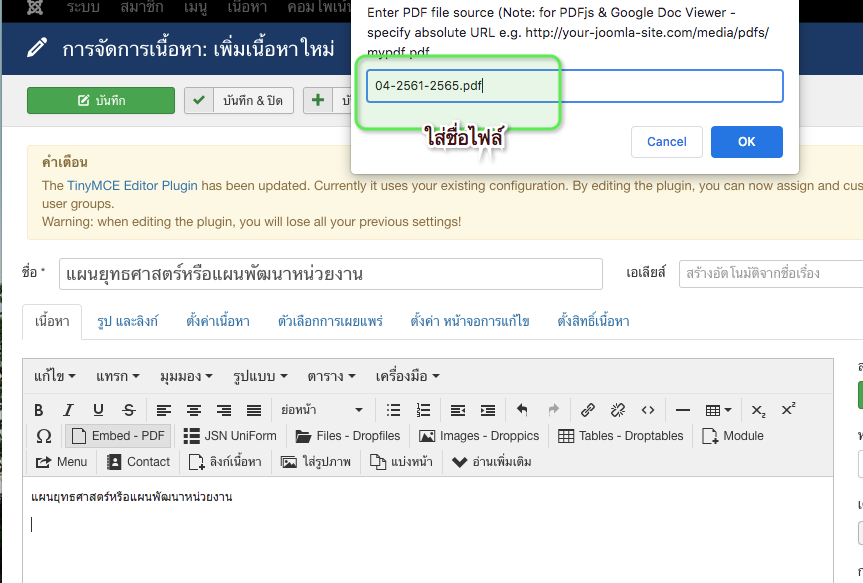Toggle italic formatting
The height and width of the screenshot is (583, 863).
pyautogui.click(x=68, y=410)
